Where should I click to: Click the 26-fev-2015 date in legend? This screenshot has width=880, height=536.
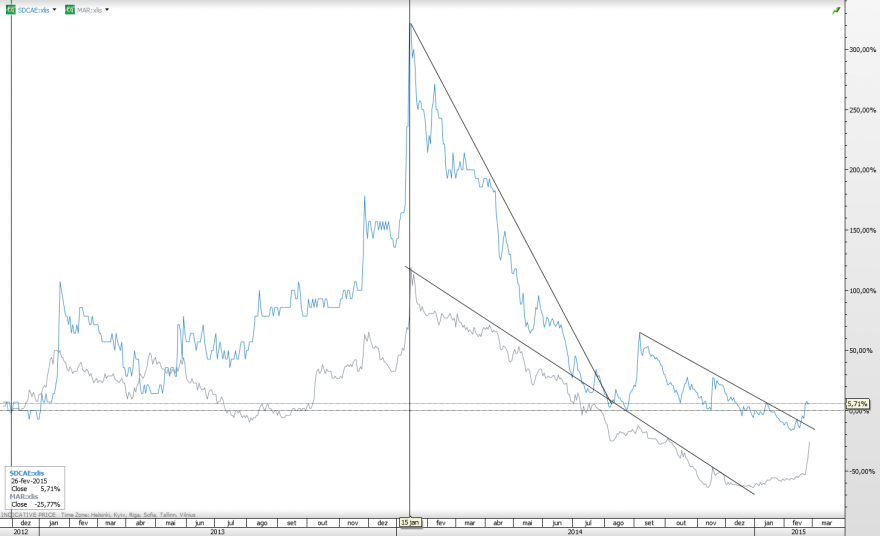29,481
